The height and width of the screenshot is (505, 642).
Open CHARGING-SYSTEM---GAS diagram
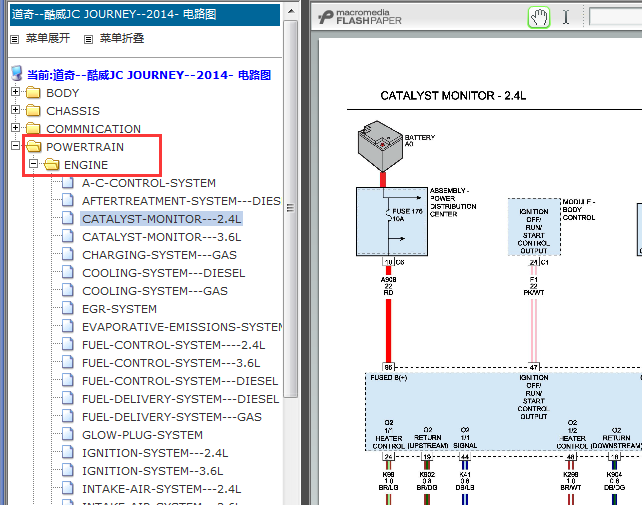(x=159, y=255)
